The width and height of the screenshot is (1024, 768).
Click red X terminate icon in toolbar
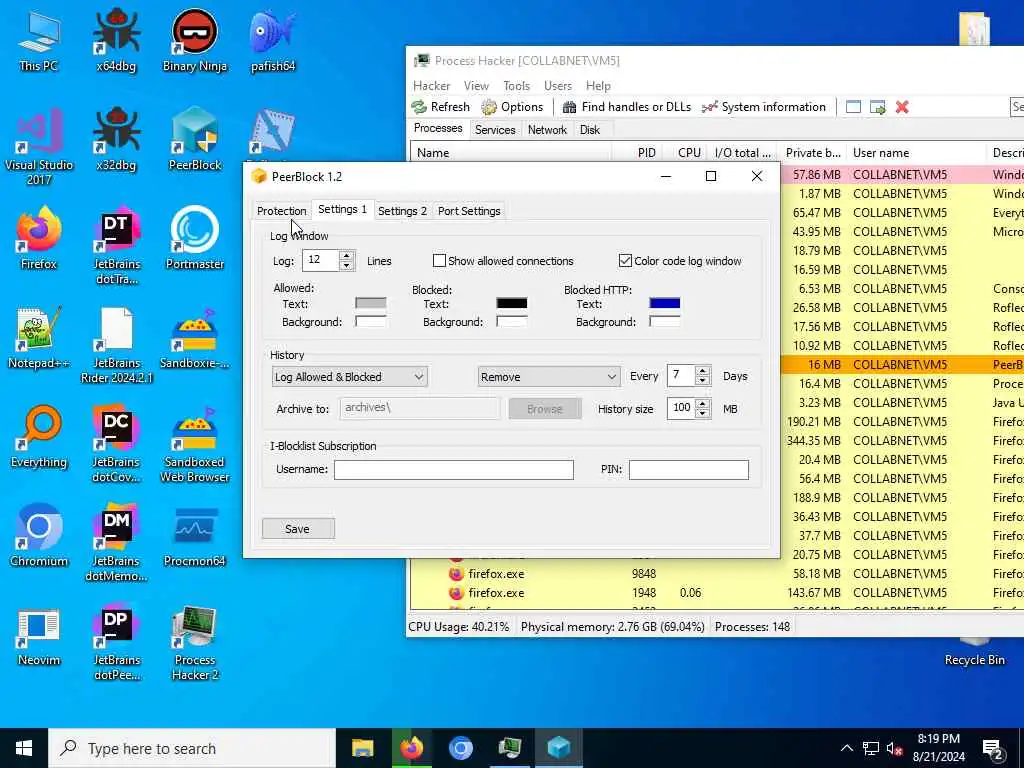click(902, 107)
